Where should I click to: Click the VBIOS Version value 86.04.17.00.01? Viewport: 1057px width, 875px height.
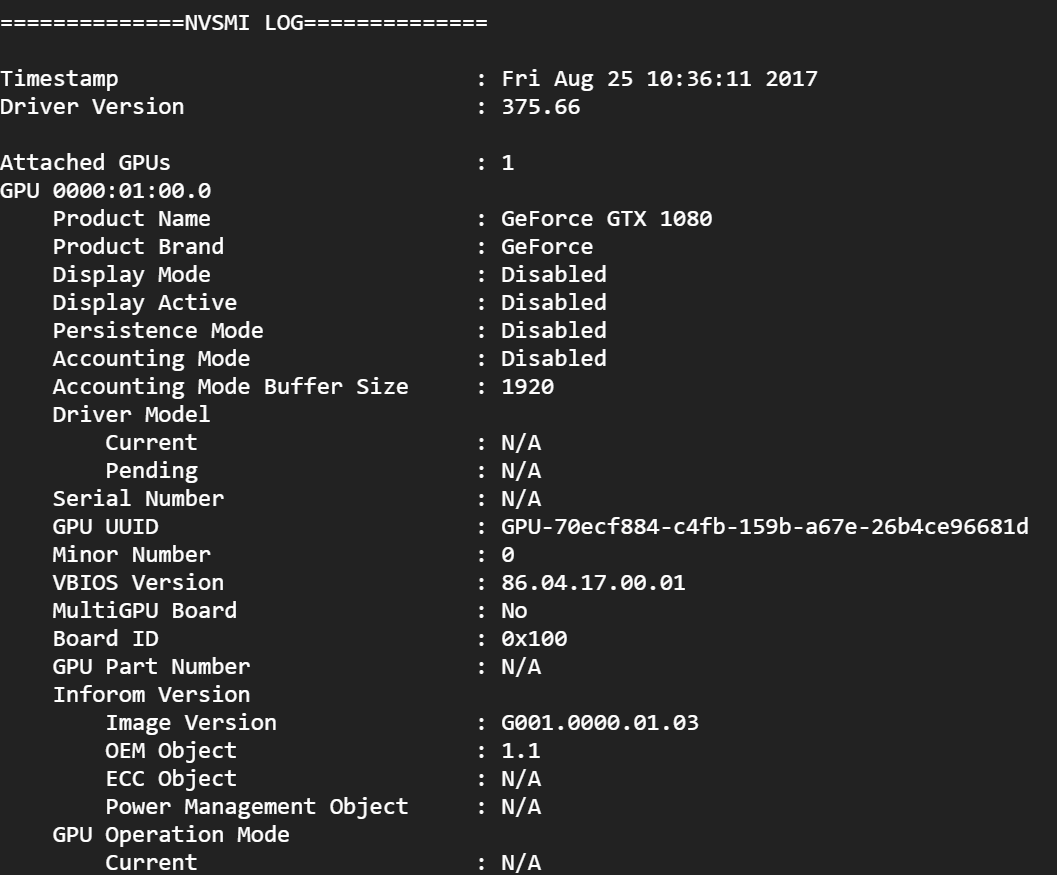(593, 582)
